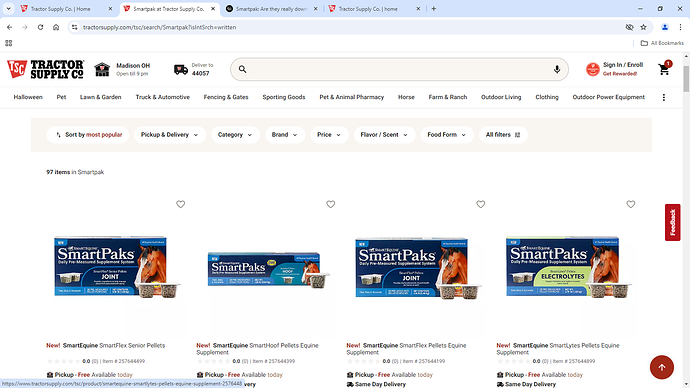Open the three-dot more categories menu
The image size is (690, 388).
664,97
